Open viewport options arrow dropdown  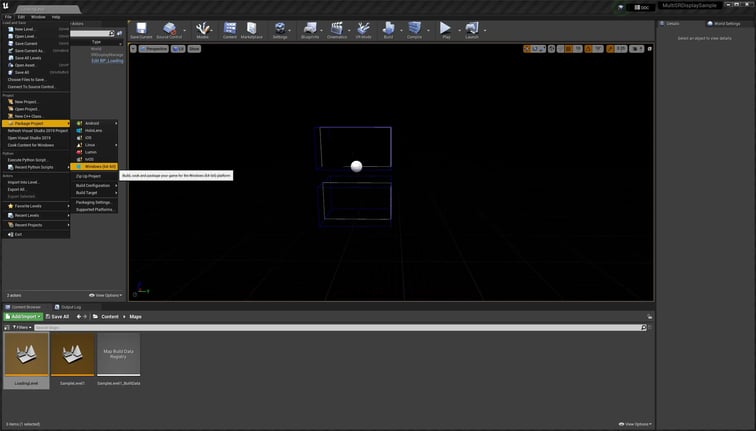click(x=134, y=49)
